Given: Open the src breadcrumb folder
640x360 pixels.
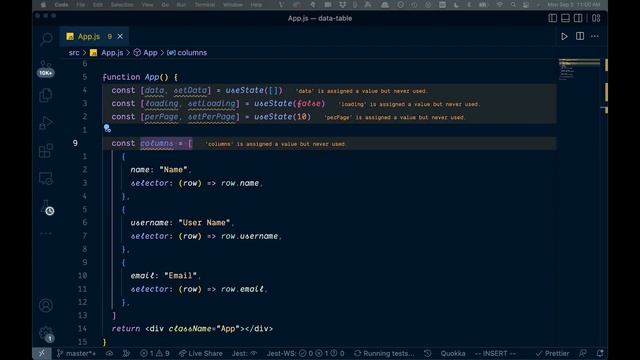Looking at the screenshot, I should tap(74, 53).
